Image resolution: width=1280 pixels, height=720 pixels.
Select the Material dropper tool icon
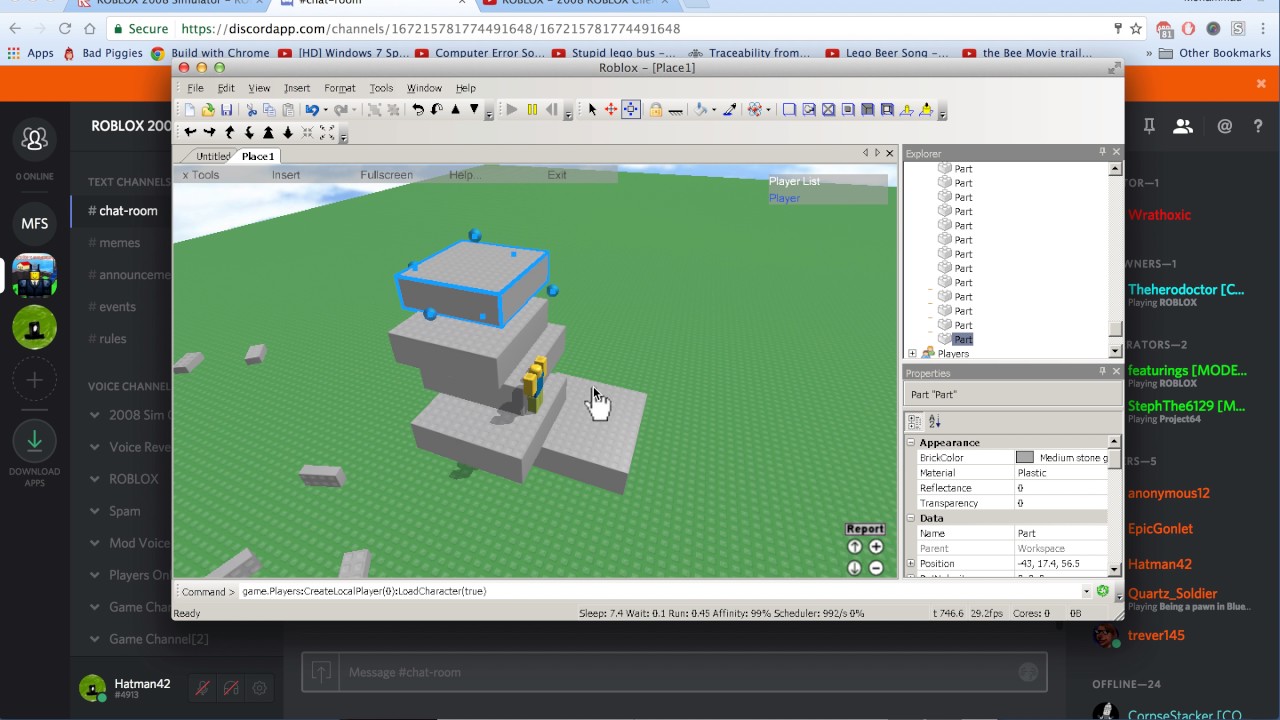[730, 110]
